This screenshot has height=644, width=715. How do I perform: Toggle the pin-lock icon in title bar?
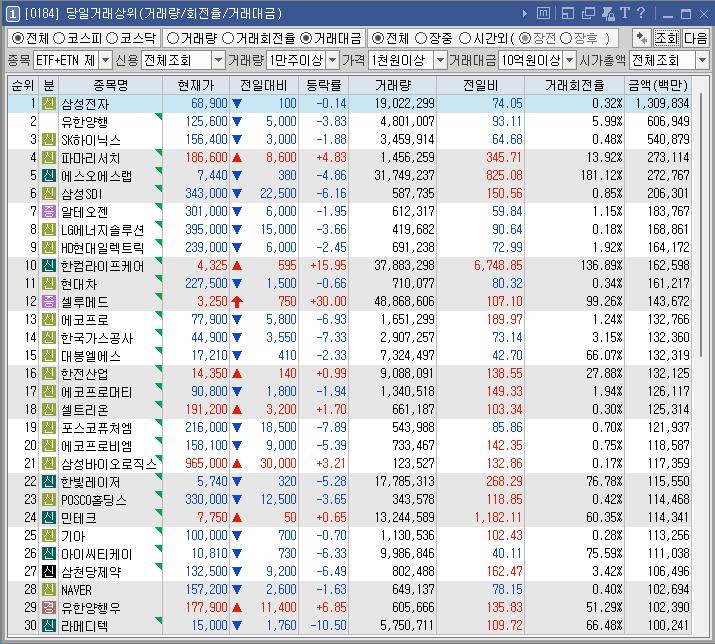tap(608, 14)
